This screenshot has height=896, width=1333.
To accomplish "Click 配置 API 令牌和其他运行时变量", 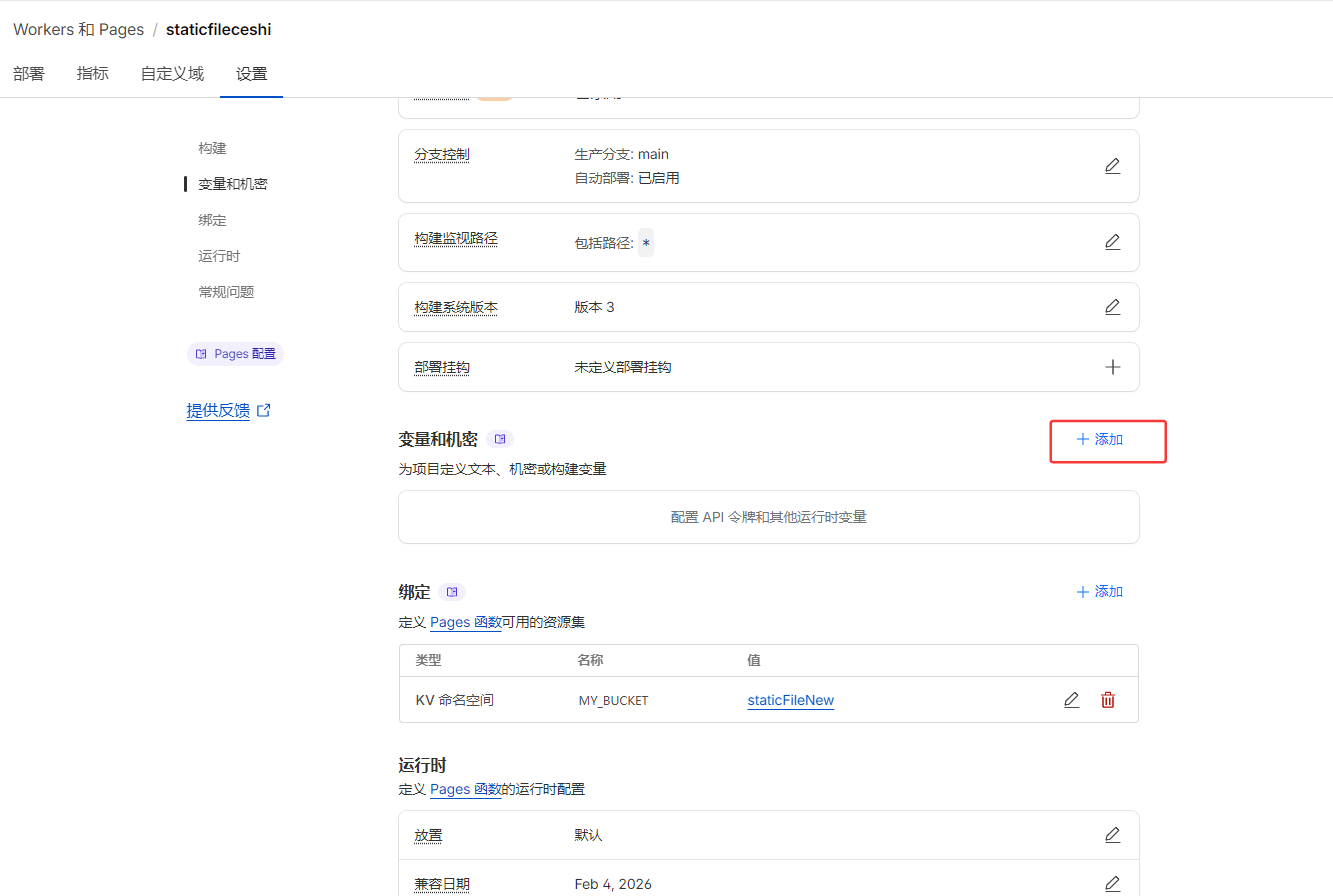I will coord(768,517).
